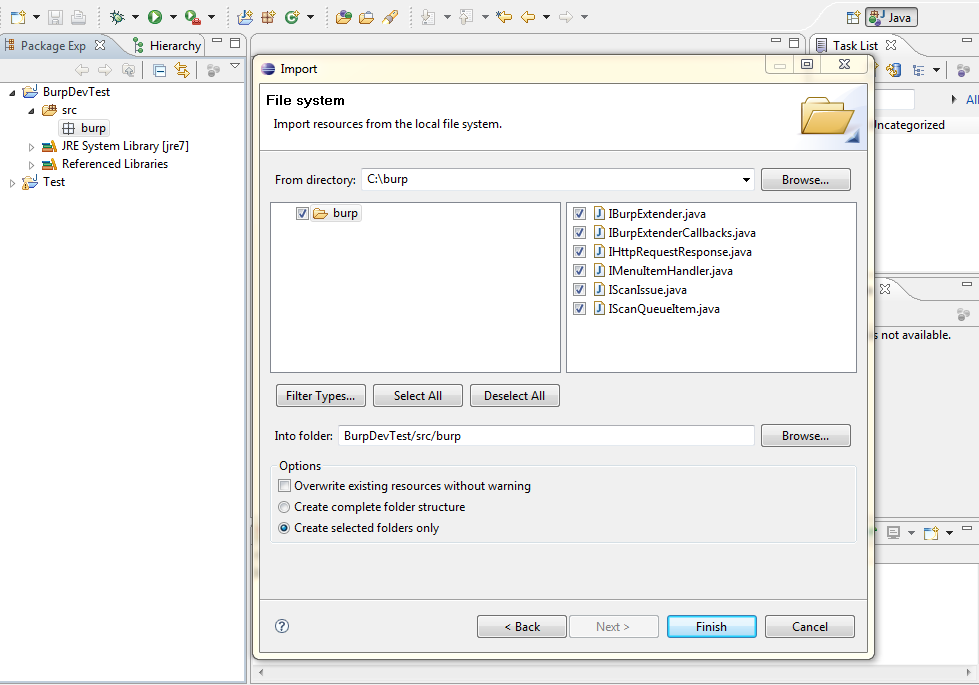
Task: Open the Run dropdown arrow
Action: [174, 17]
